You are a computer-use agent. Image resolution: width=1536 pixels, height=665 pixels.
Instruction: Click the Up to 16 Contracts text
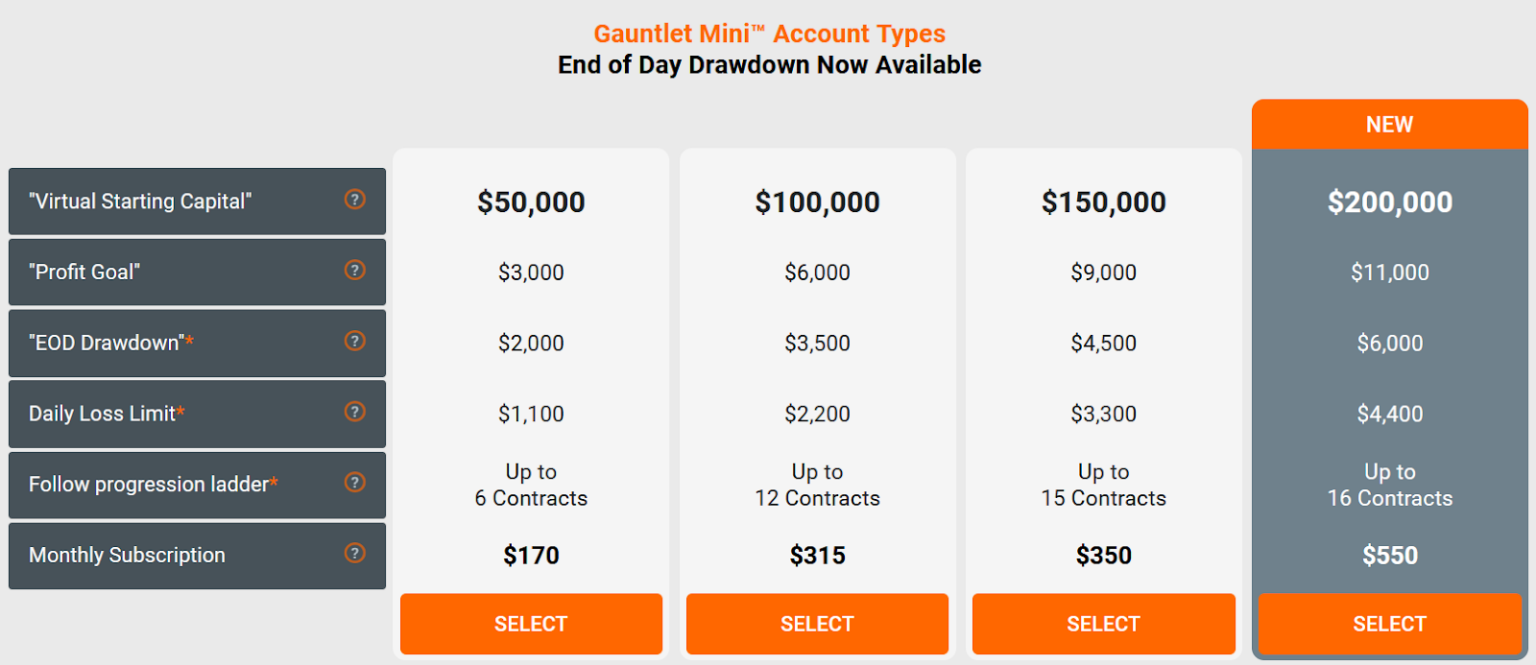pyautogui.click(x=1390, y=485)
